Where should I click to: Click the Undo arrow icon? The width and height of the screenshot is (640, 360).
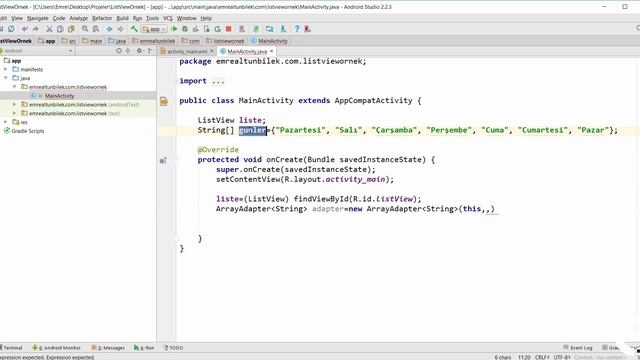click(25, 29)
